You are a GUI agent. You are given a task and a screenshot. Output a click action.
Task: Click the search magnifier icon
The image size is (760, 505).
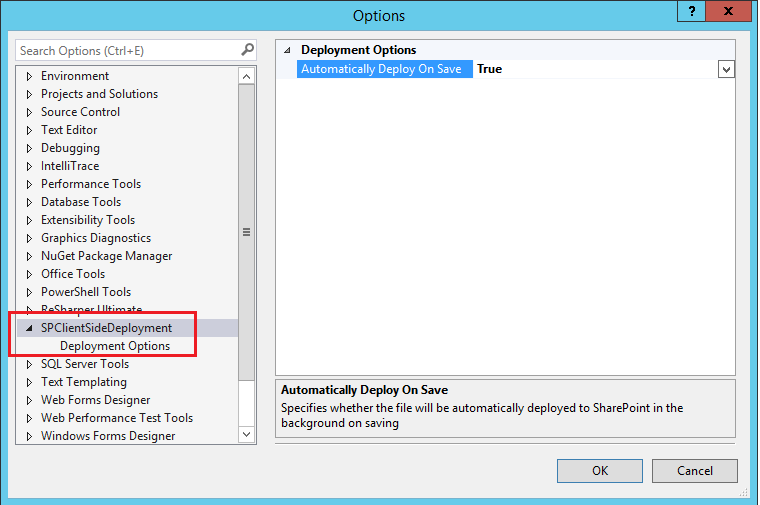point(247,50)
